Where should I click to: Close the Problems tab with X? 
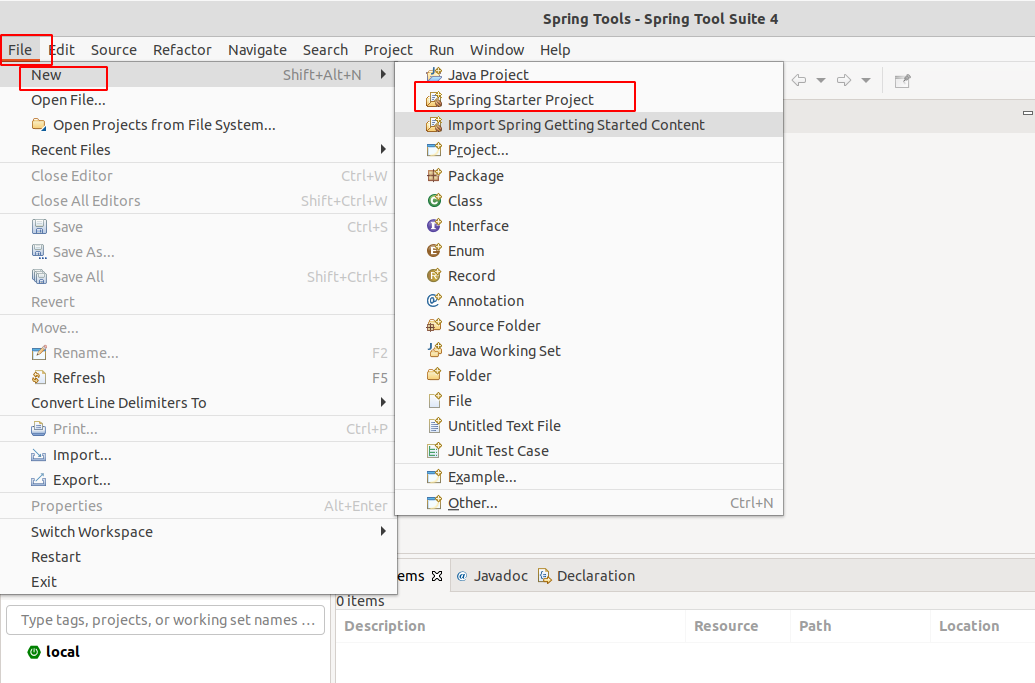click(x=437, y=576)
